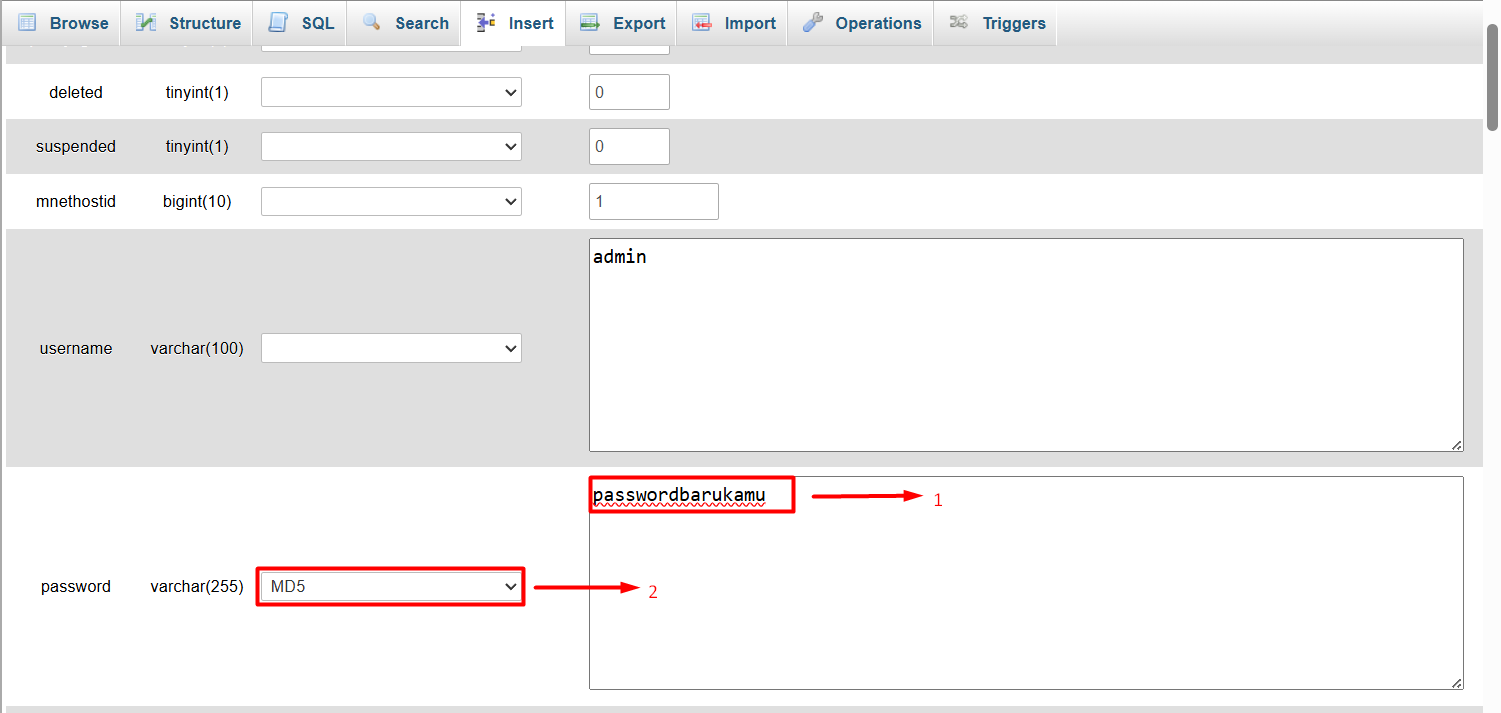Click the SQL document icon
This screenshot has height=713, width=1501.
pyautogui.click(x=278, y=23)
